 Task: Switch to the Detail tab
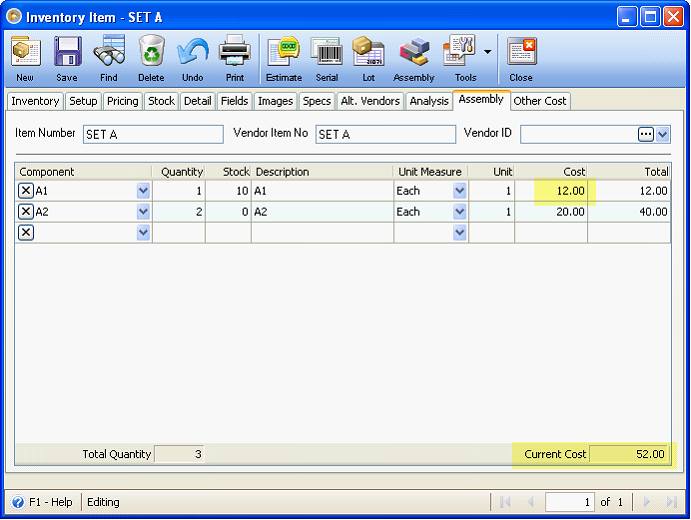[x=197, y=101]
